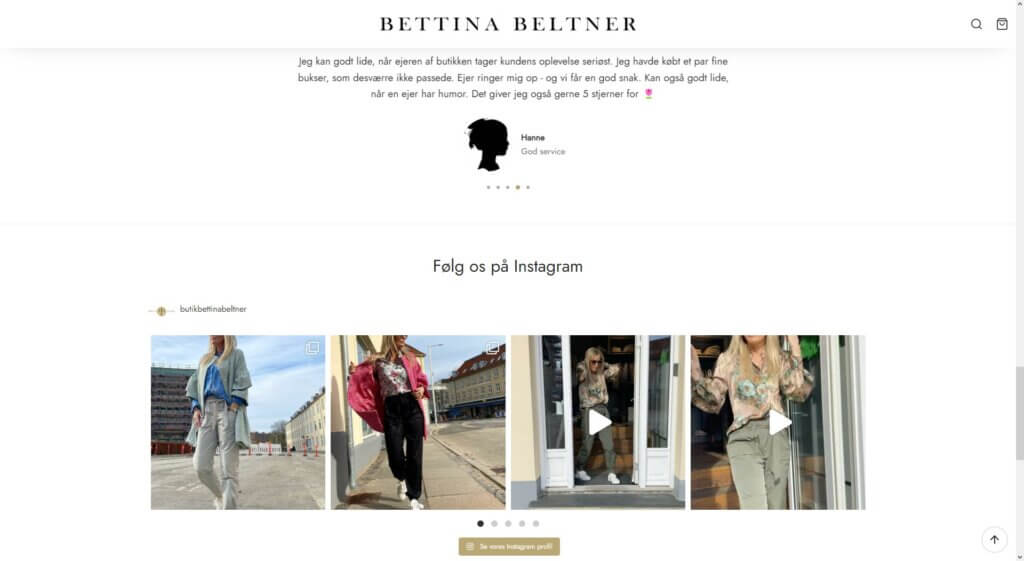Click the back-to-top arrow button
1024x561 pixels.
click(994, 539)
